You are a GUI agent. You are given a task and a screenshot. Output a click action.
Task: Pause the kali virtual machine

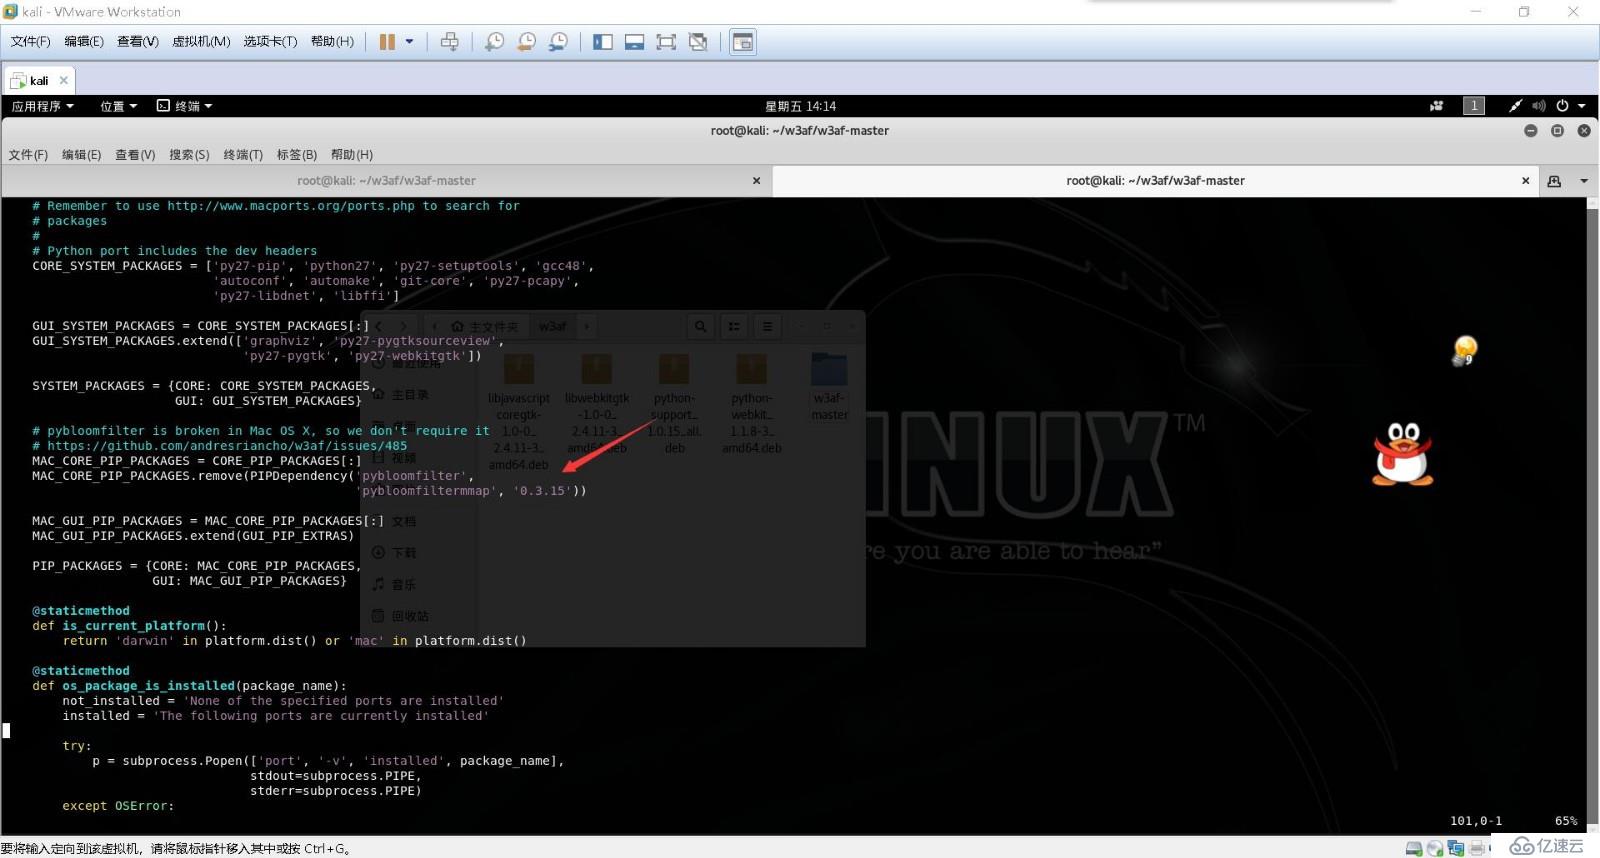point(387,42)
